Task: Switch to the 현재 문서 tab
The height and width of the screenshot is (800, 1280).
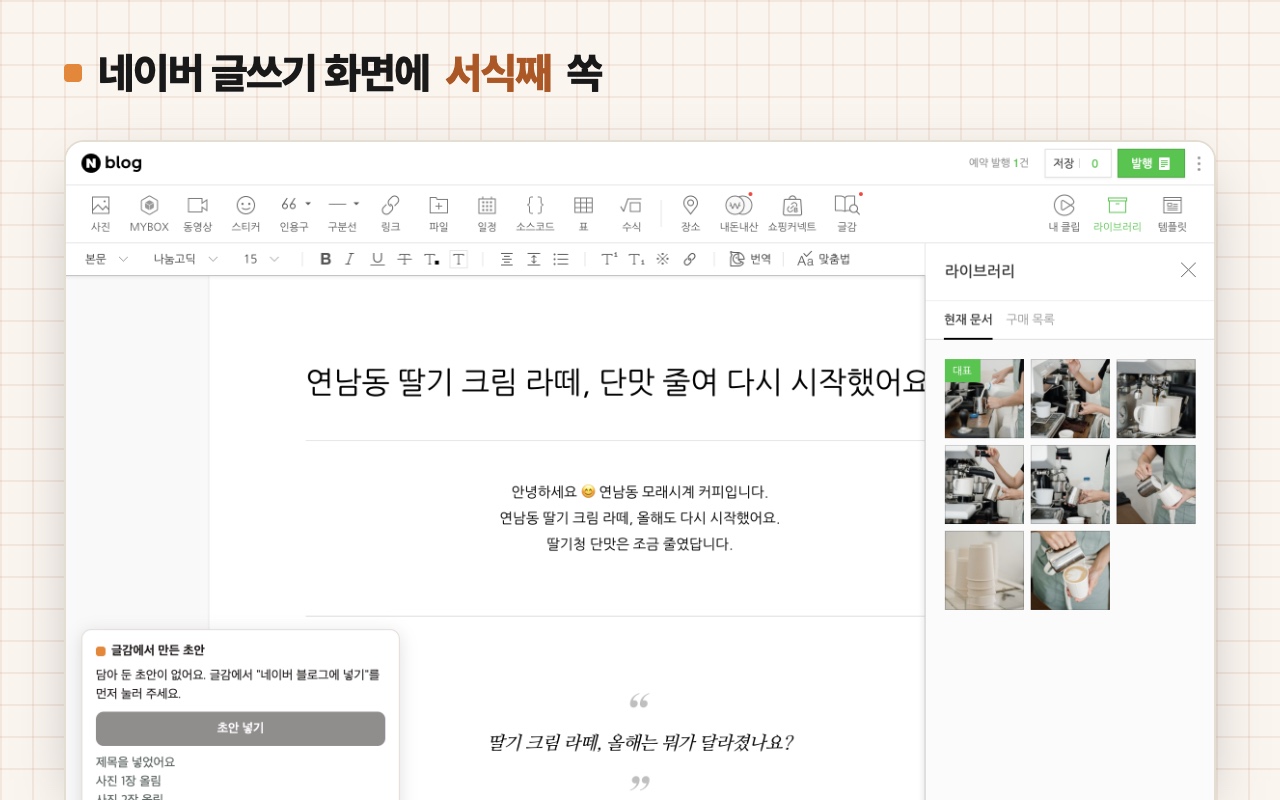Action: (968, 319)
